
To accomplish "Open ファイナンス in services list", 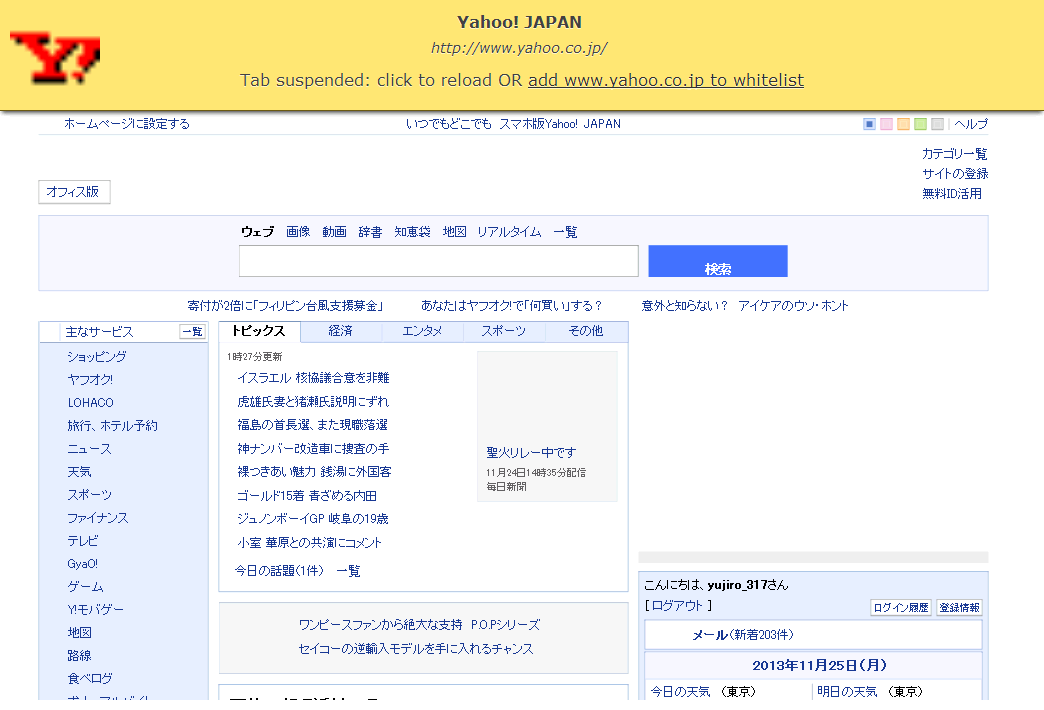I will click(x=98, y=518).
